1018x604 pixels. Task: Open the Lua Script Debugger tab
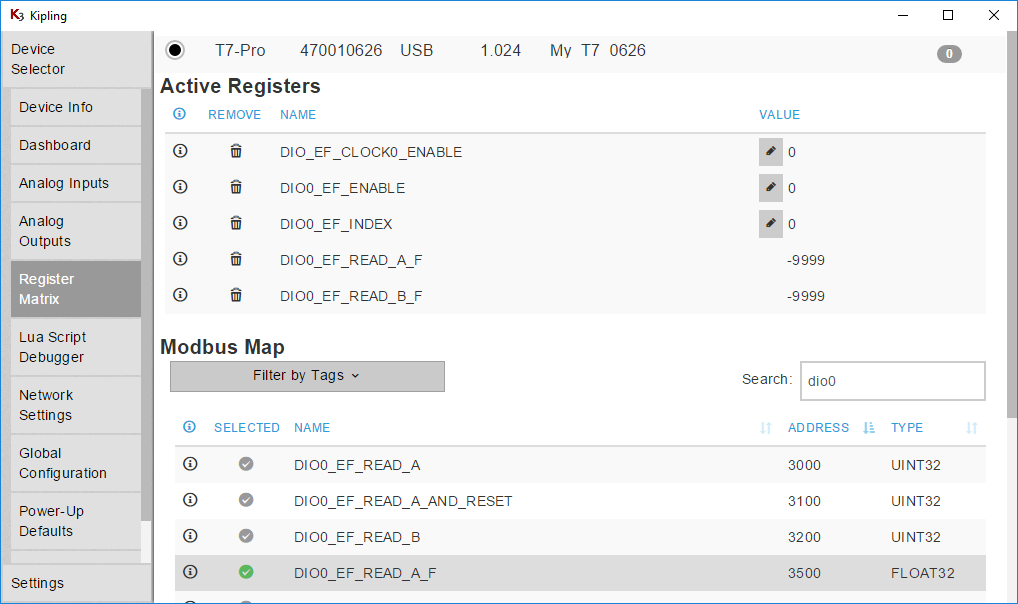75,347
